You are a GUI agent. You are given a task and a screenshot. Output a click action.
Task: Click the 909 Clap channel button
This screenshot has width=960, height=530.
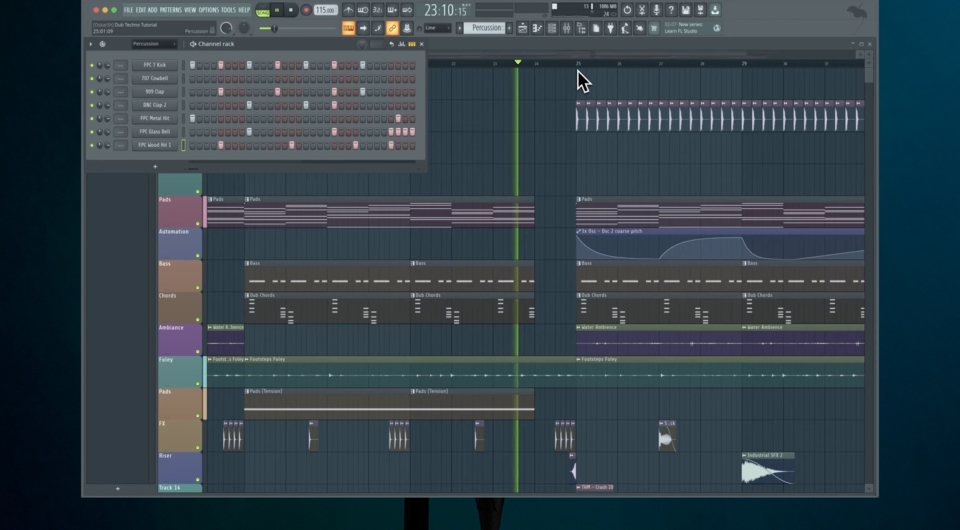pyautogui.click(x=155, y=92)
